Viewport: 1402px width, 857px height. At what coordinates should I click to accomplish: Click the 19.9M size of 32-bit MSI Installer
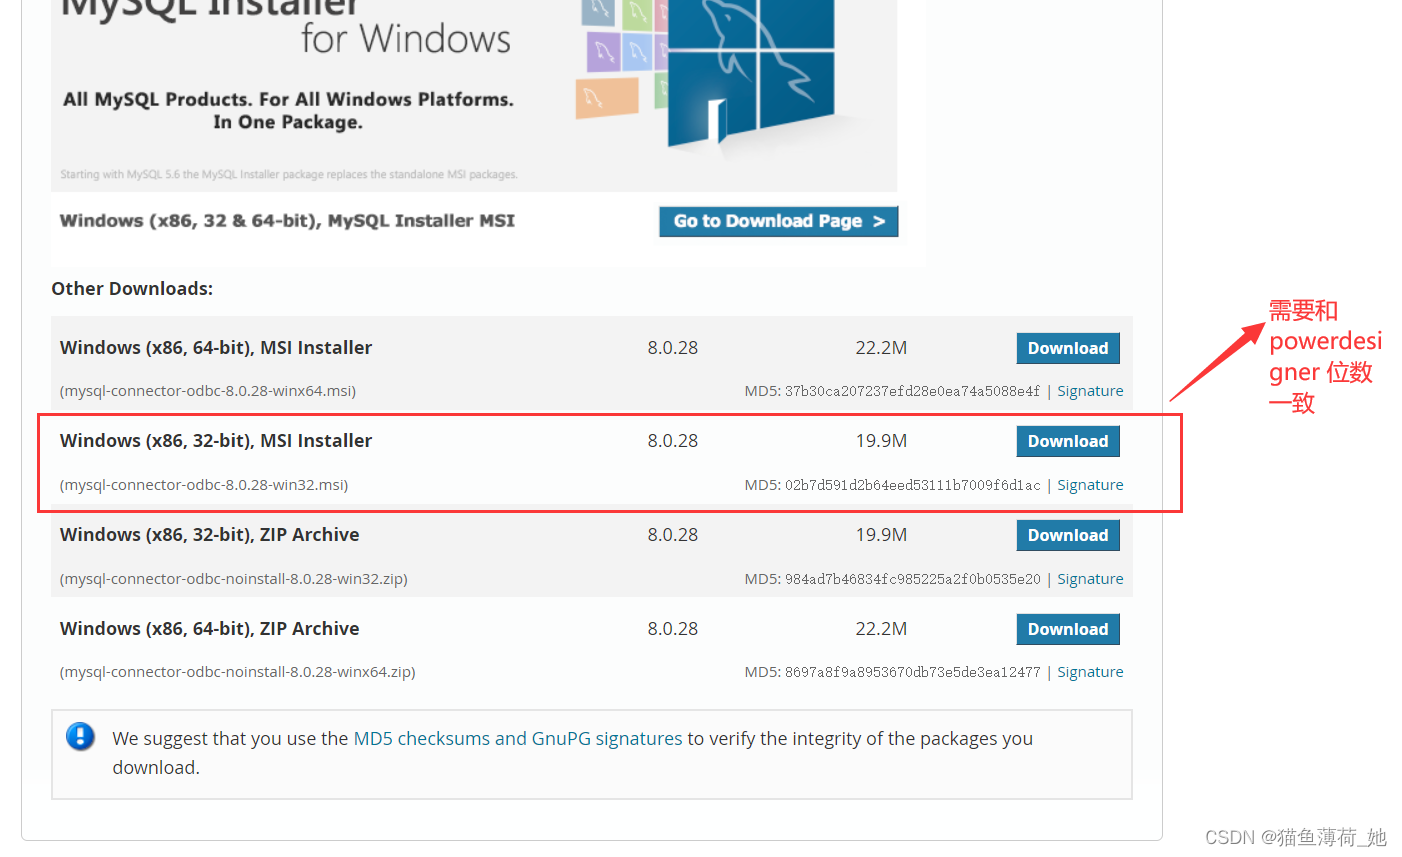(x=881, y=441)
